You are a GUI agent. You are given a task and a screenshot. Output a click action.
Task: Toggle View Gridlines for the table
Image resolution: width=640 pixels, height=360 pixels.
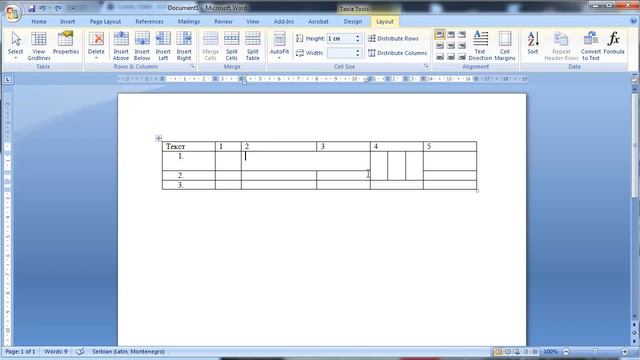39,46
